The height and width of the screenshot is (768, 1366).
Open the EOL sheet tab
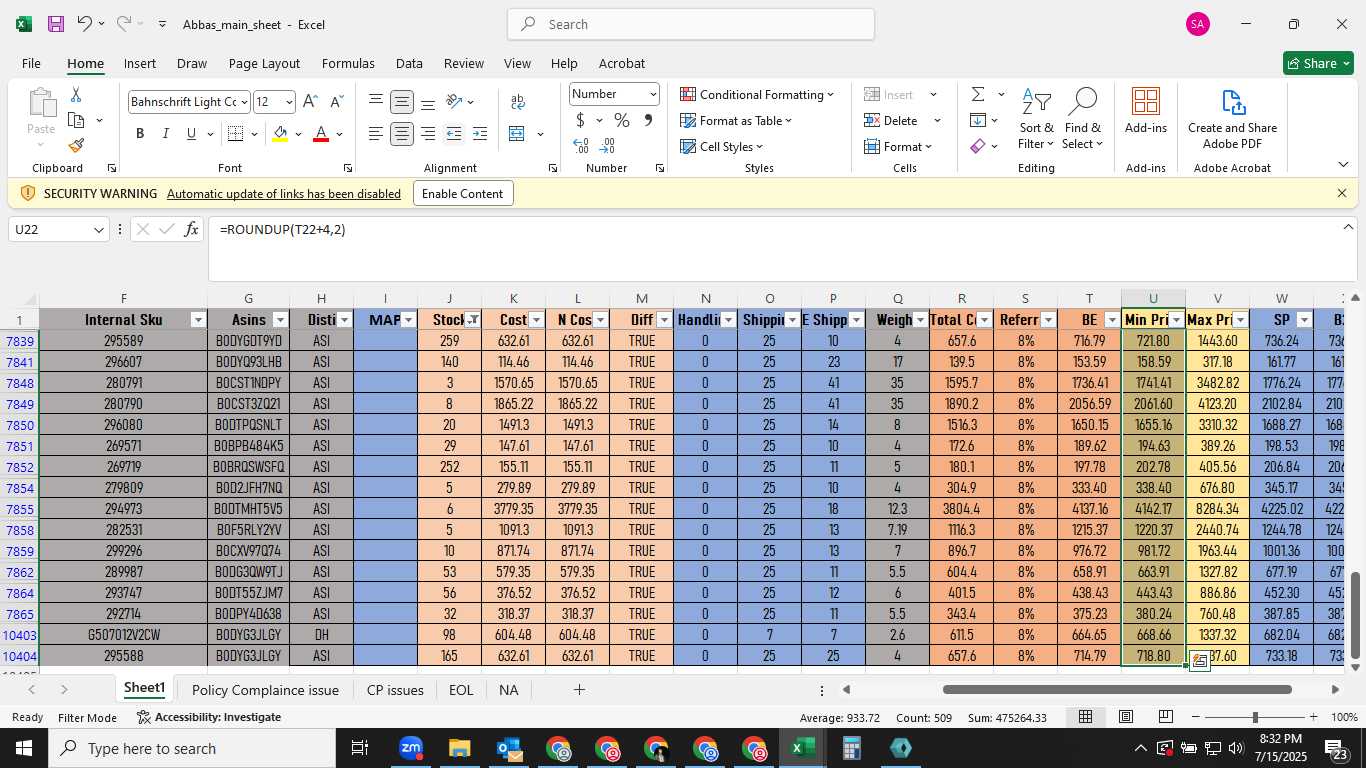point(461,690)
